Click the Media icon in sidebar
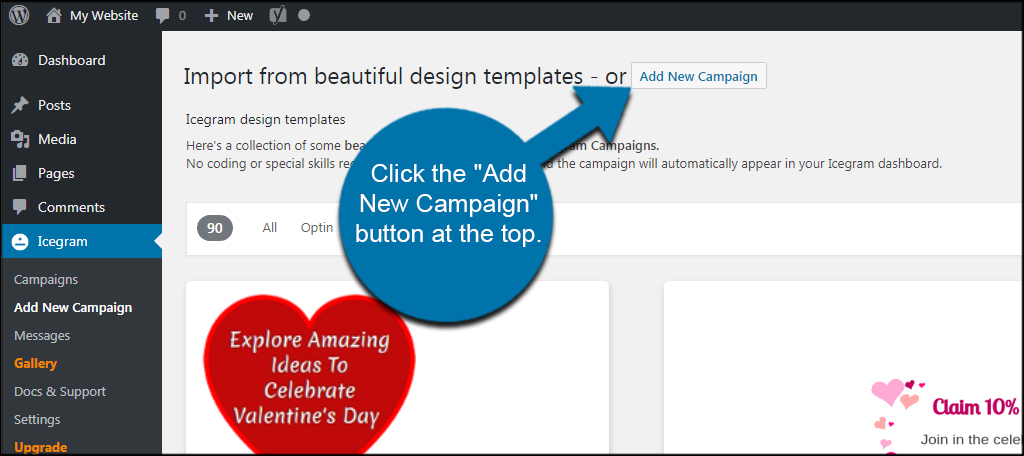Screen dimensions: 1024x456 tap(20, 139)
